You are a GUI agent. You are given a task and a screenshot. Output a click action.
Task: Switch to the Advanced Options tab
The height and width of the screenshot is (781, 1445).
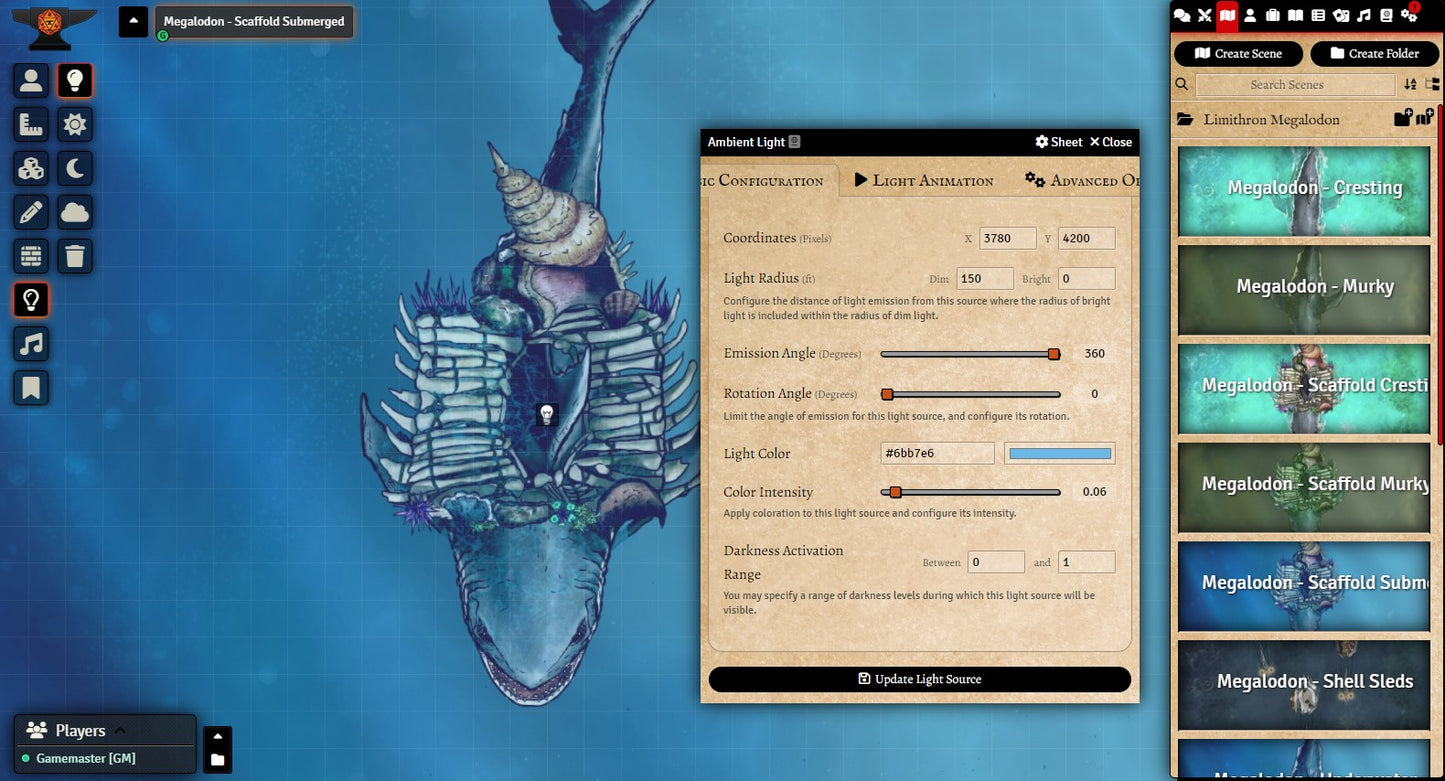click(1082, 181)
